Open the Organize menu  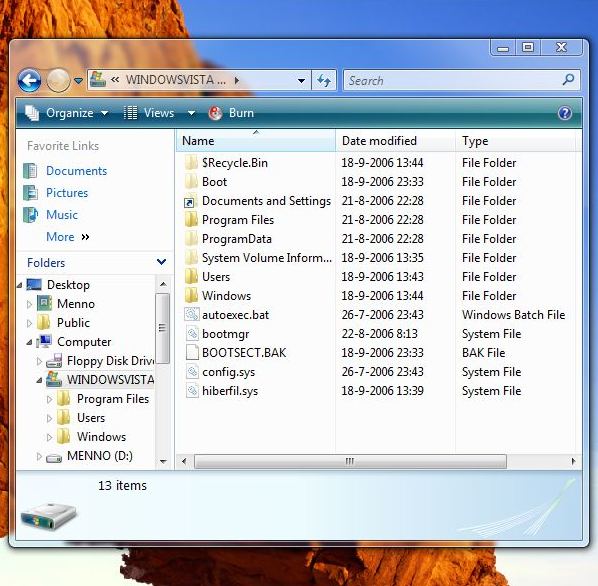(x=66, y=113)
